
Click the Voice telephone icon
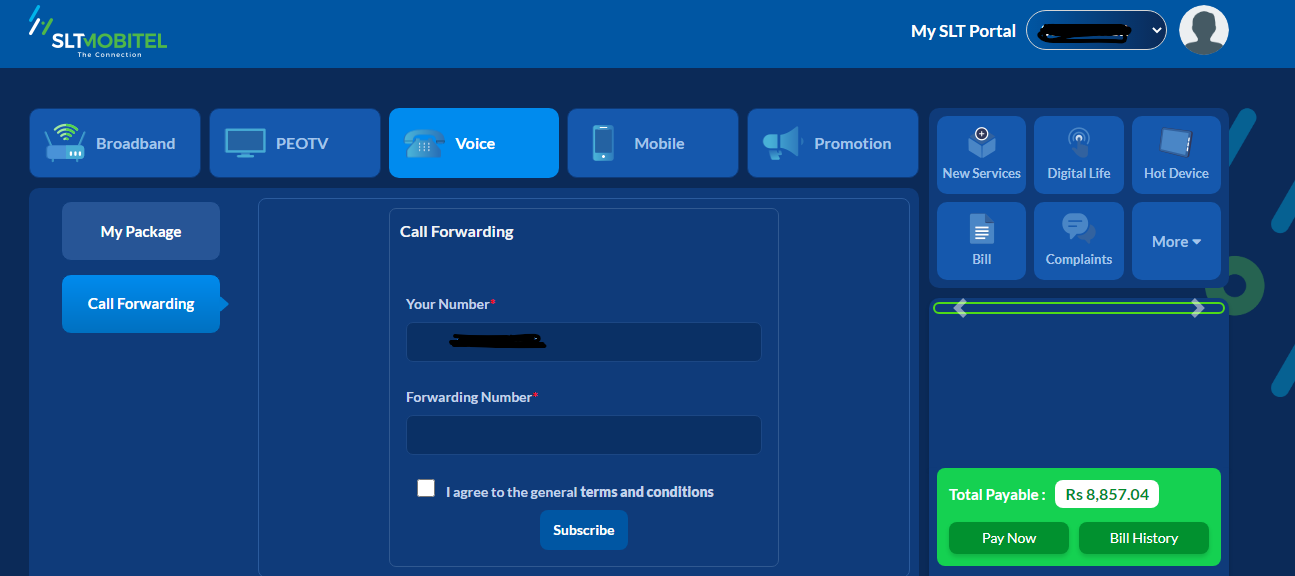click(424, 144)
